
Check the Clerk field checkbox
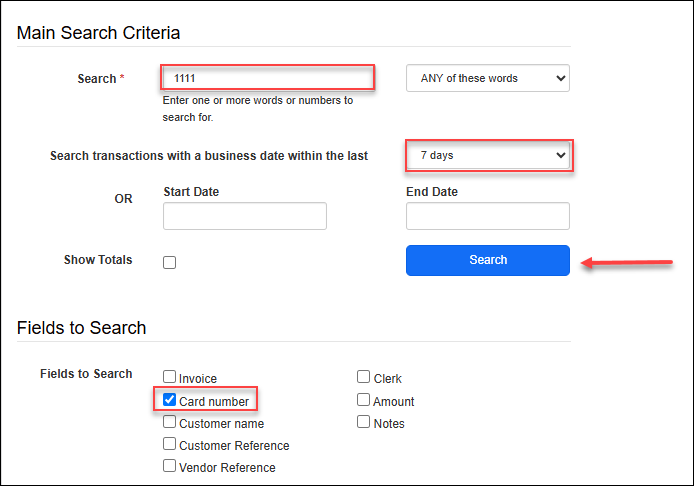click(x=364, y=378)
